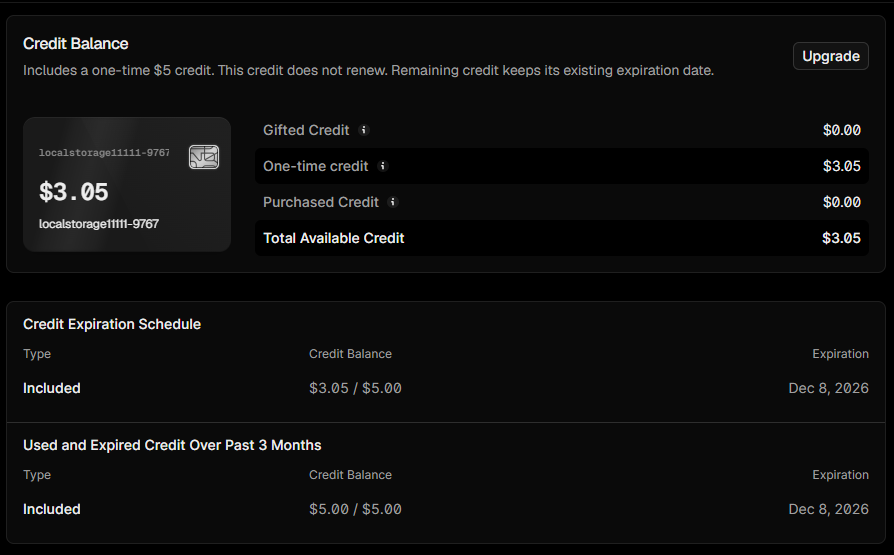Select the Purchased Credit label
This screenshot has width=894, height=555.
pyautogui.click(x=320, y=202)
